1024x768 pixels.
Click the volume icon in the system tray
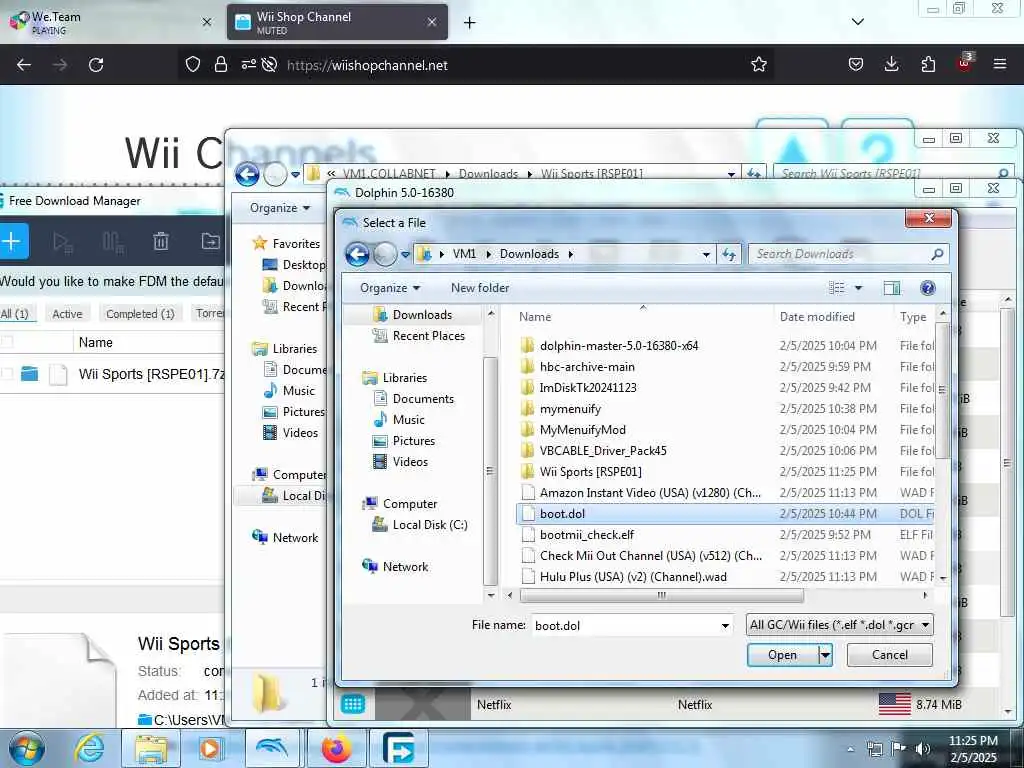[x=923, y=749]
